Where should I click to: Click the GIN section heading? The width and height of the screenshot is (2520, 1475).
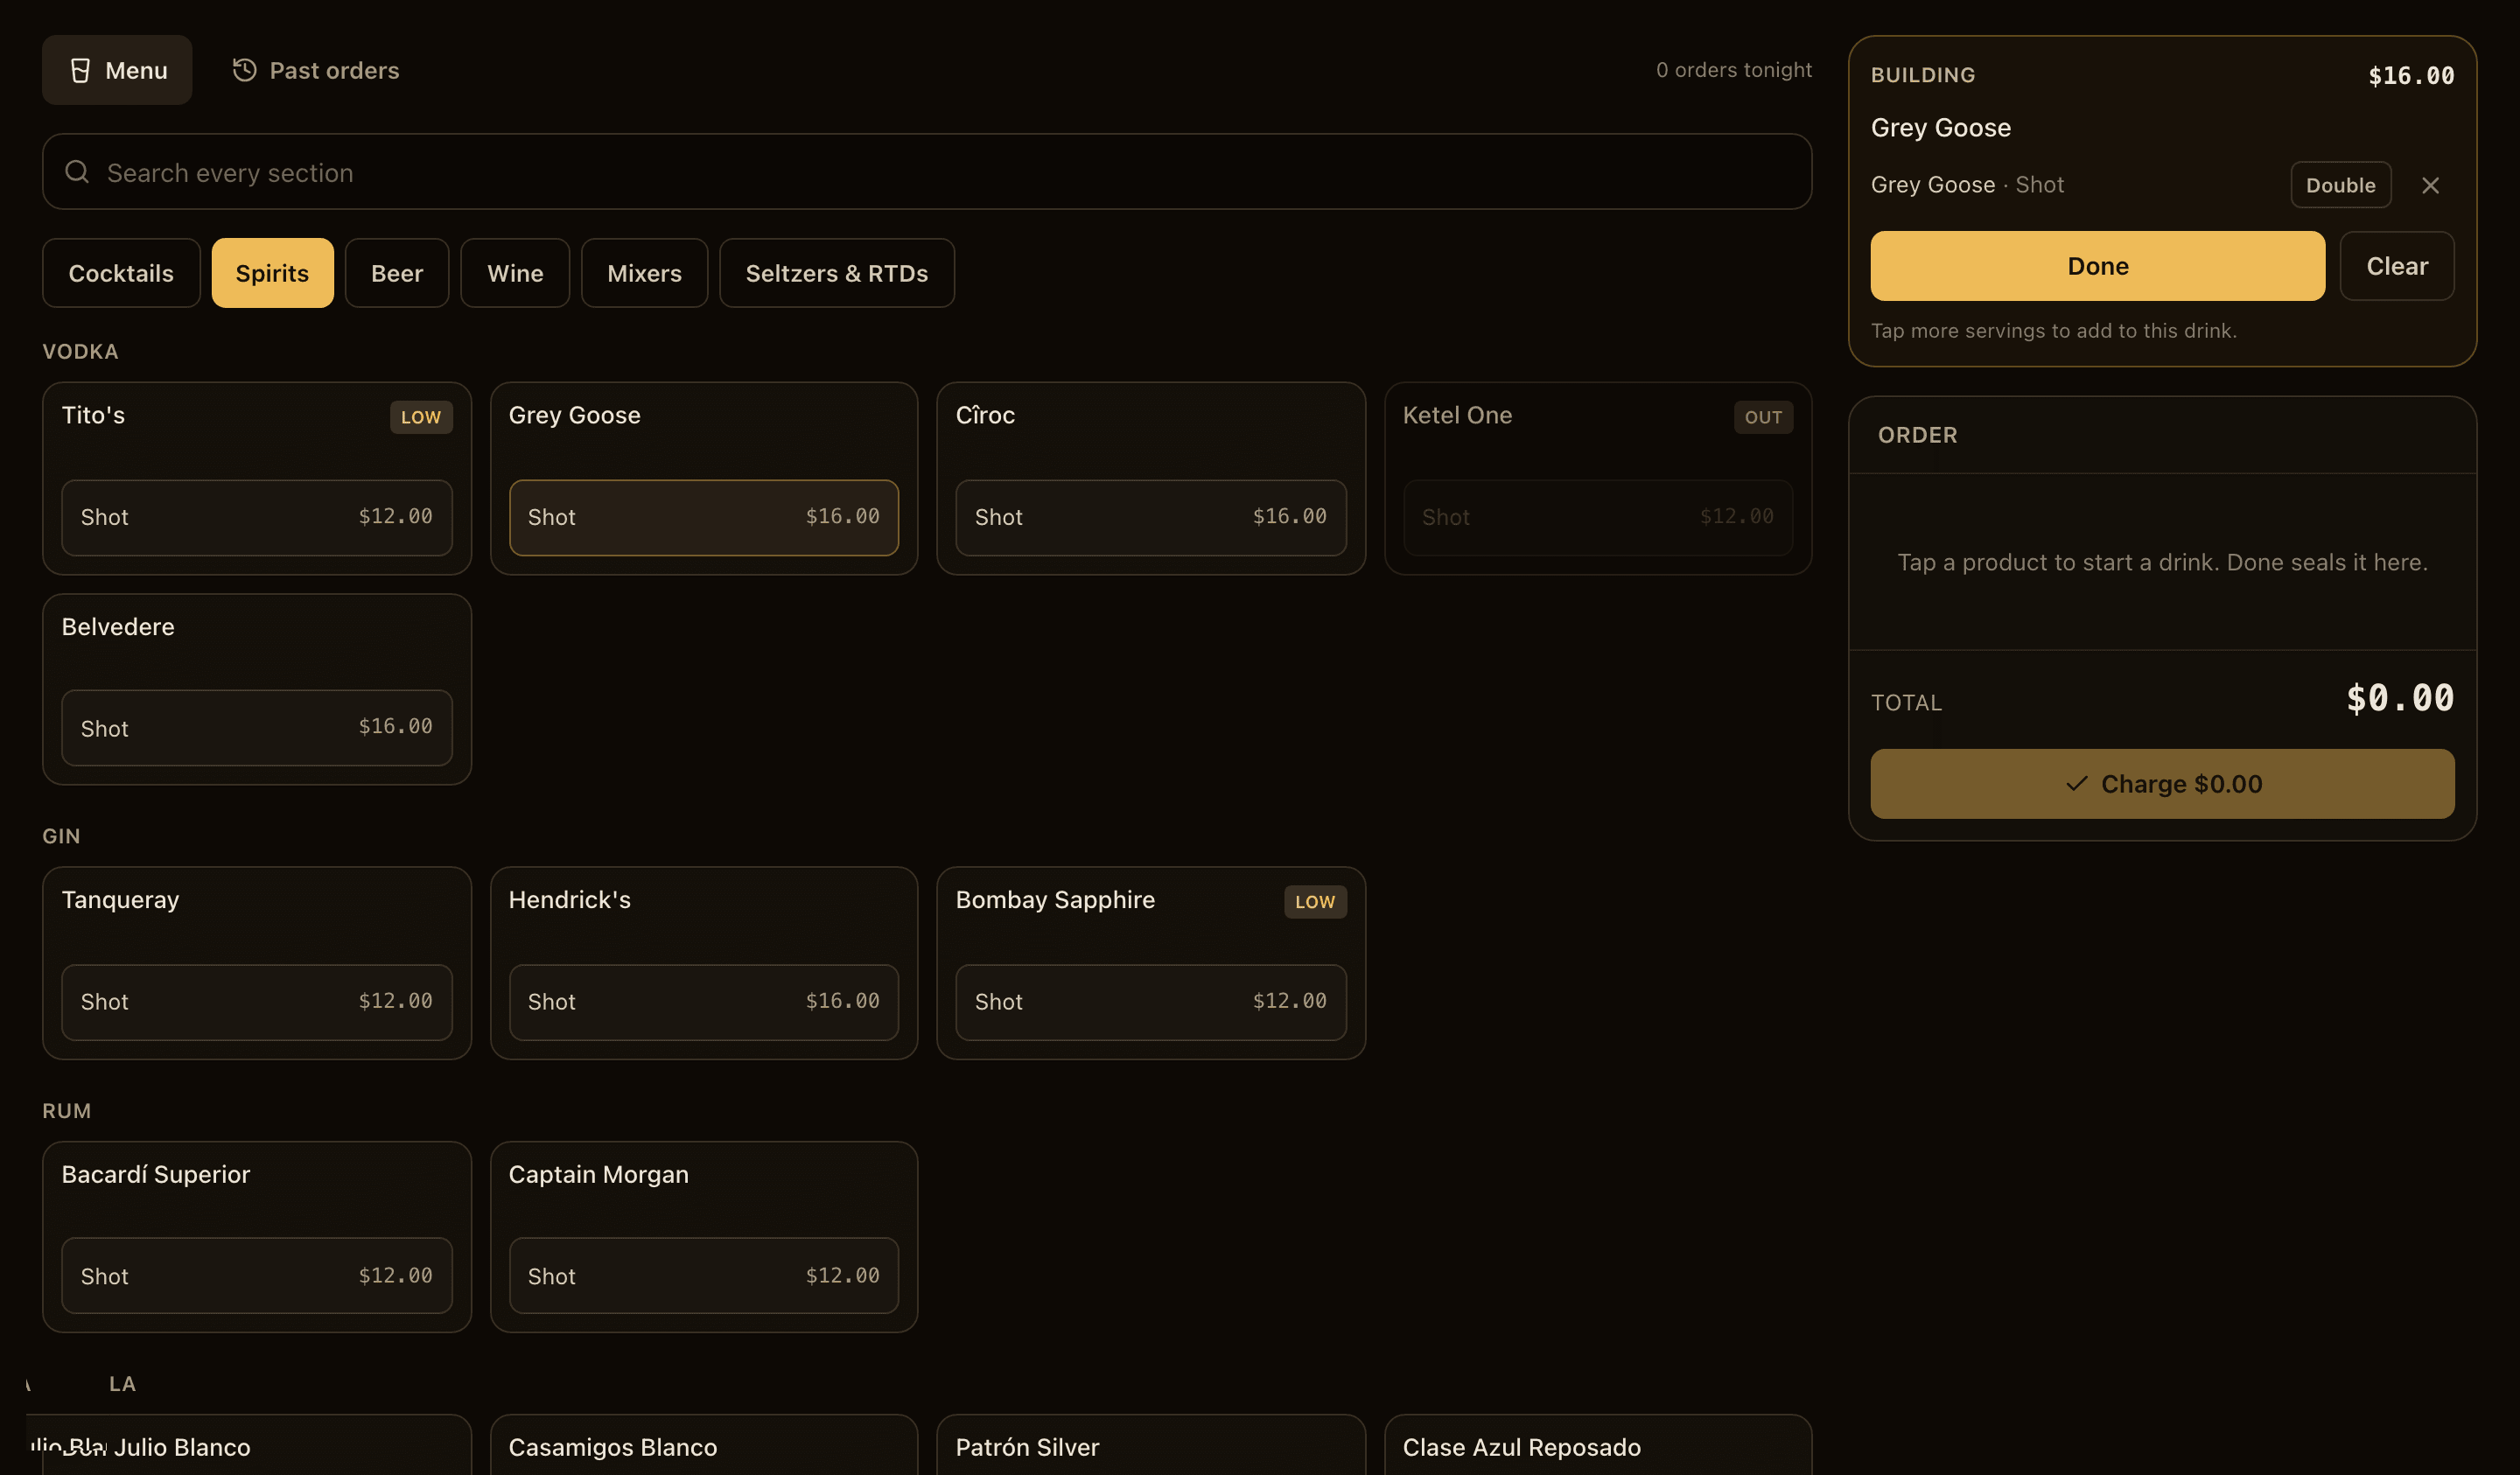(x=61, y=836)
